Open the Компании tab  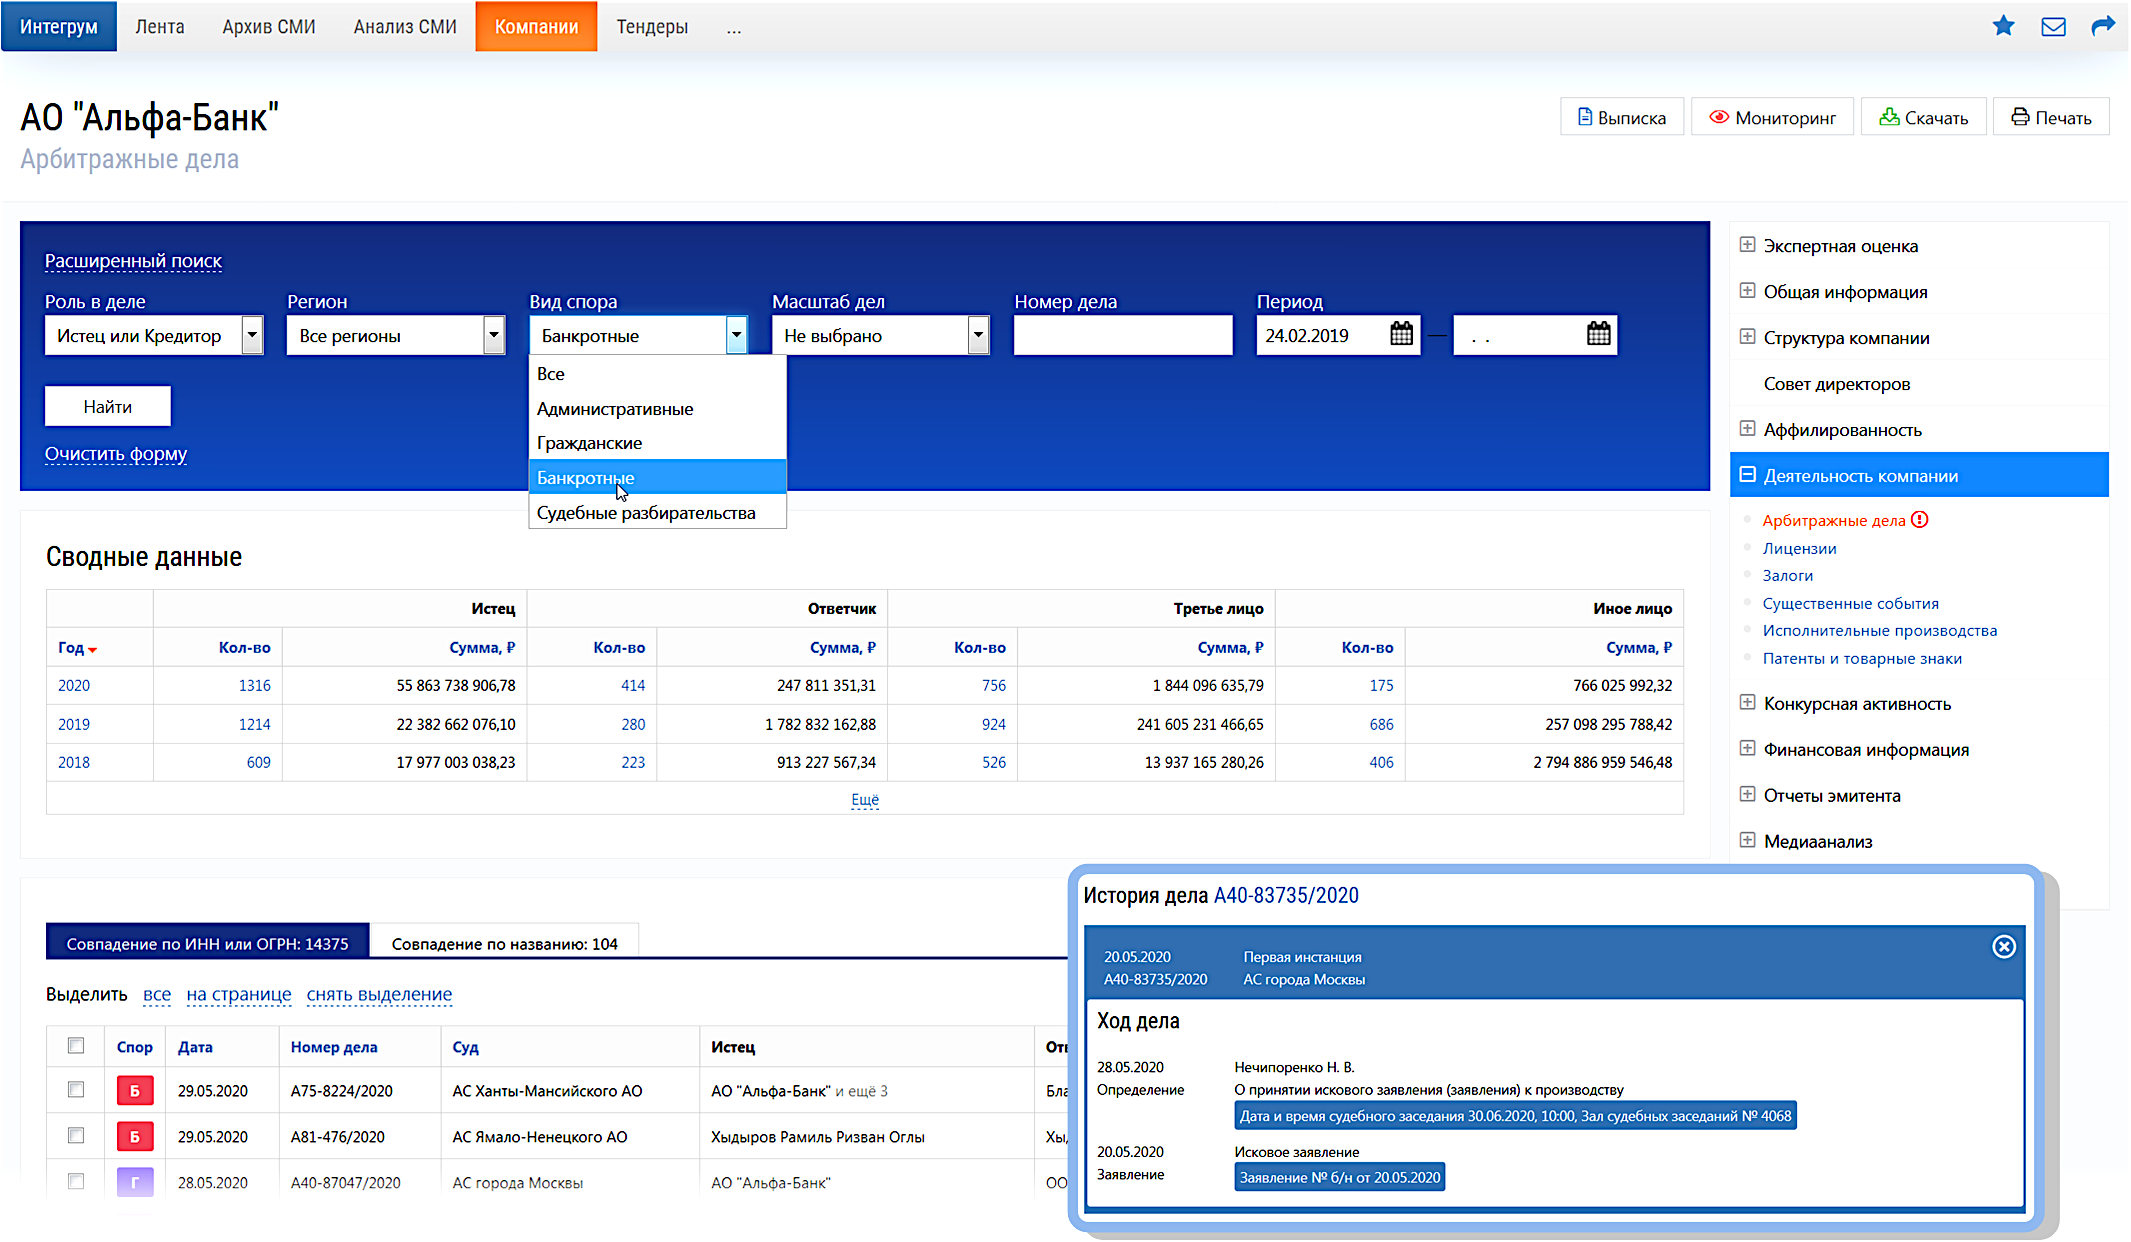point(536,26)
